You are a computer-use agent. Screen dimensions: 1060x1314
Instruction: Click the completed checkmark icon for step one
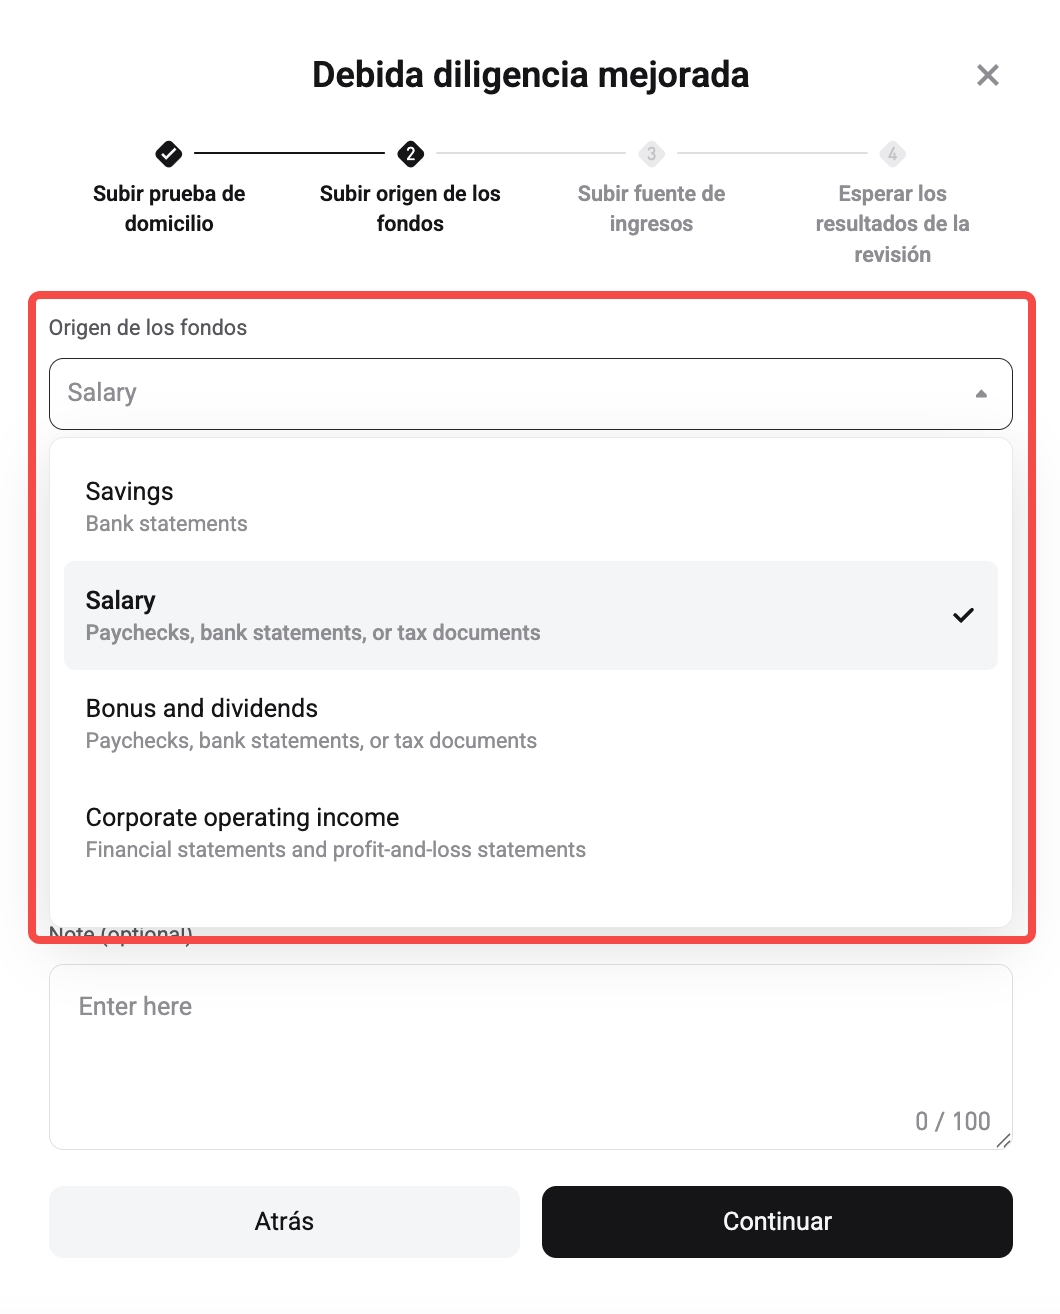[x=168, y=154]
